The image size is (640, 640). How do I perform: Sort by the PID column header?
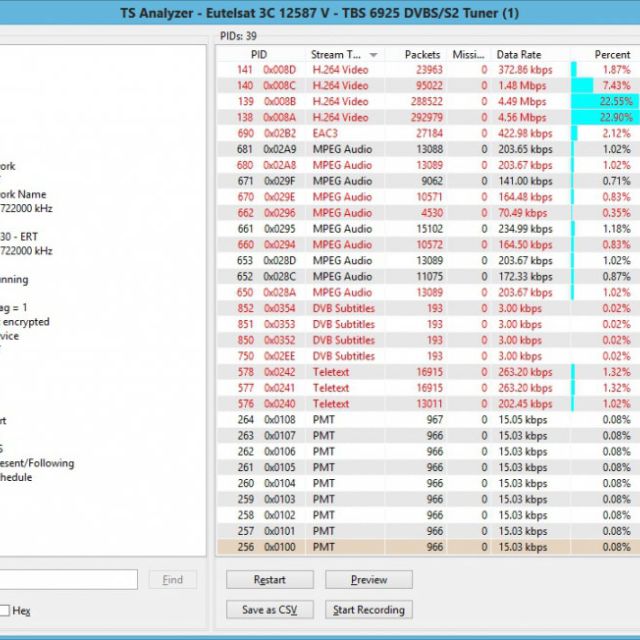click(x=259, y=54)
